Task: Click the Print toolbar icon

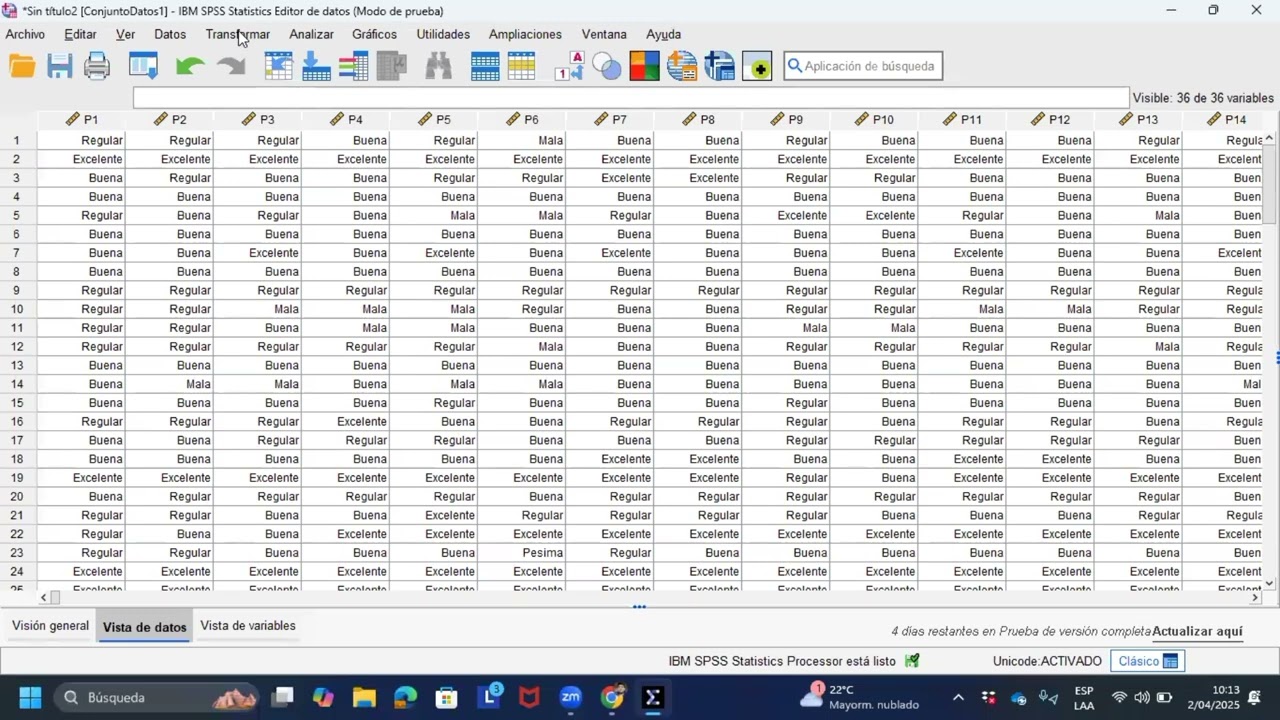Action: (x=97, y=66)
